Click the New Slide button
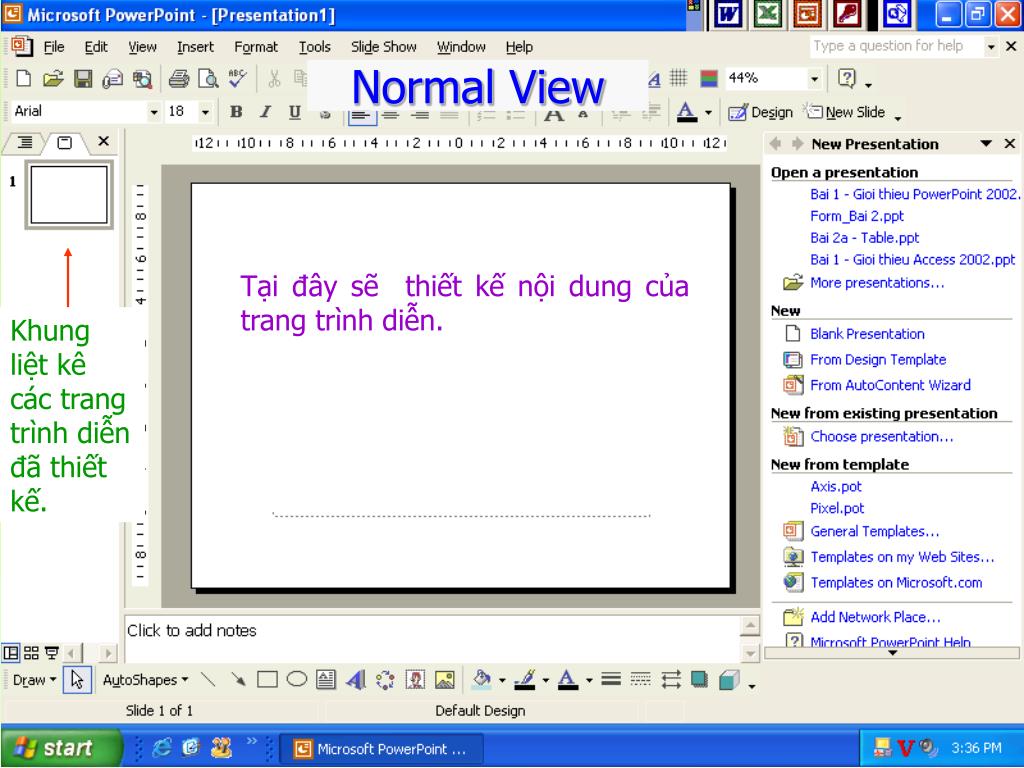Screen dimensions: 1024x768 (x=844, y=112)
